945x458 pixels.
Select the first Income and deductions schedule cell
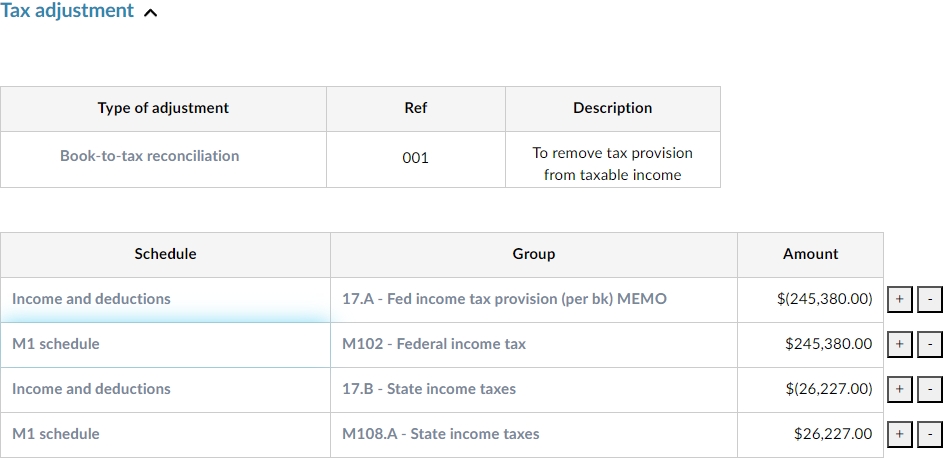(91, 299)
